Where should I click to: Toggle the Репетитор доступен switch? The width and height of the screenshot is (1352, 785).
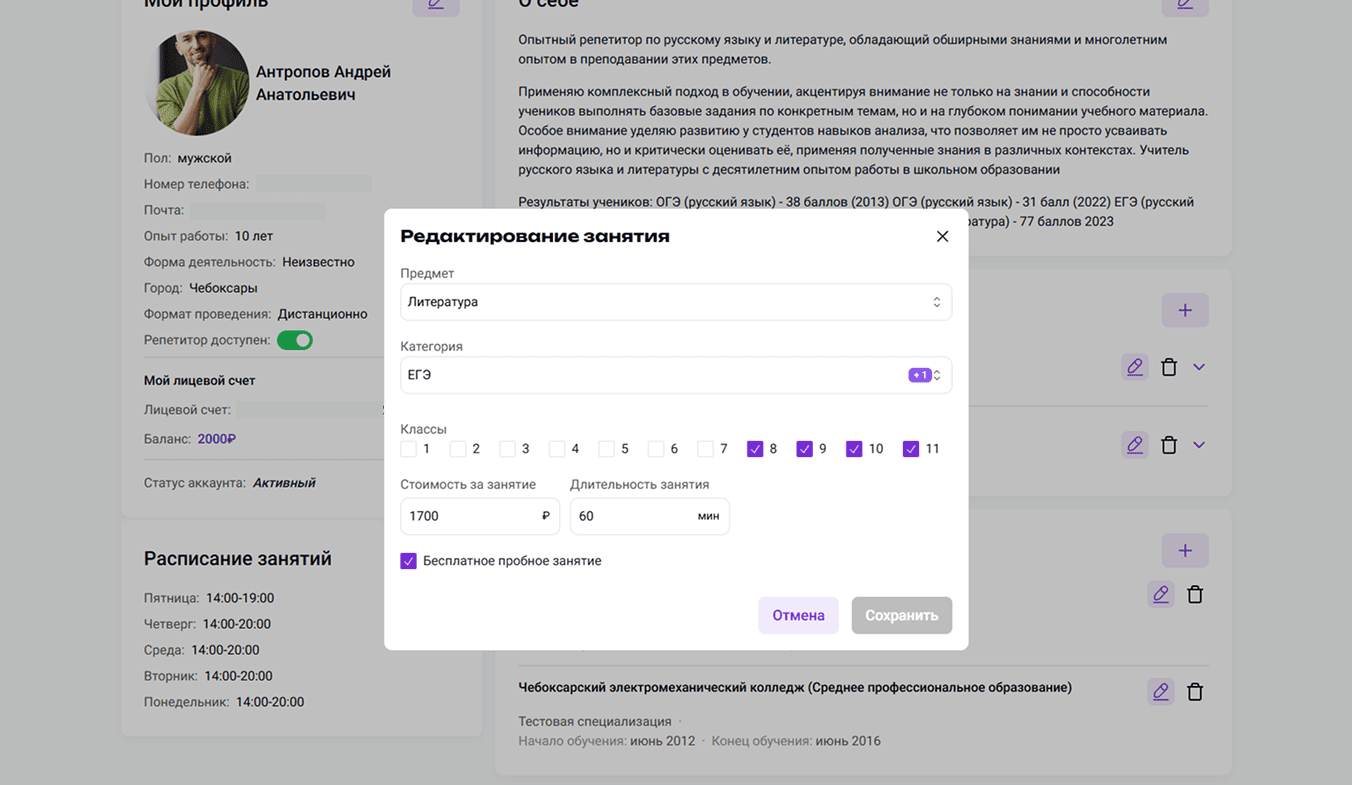[295, 340]
